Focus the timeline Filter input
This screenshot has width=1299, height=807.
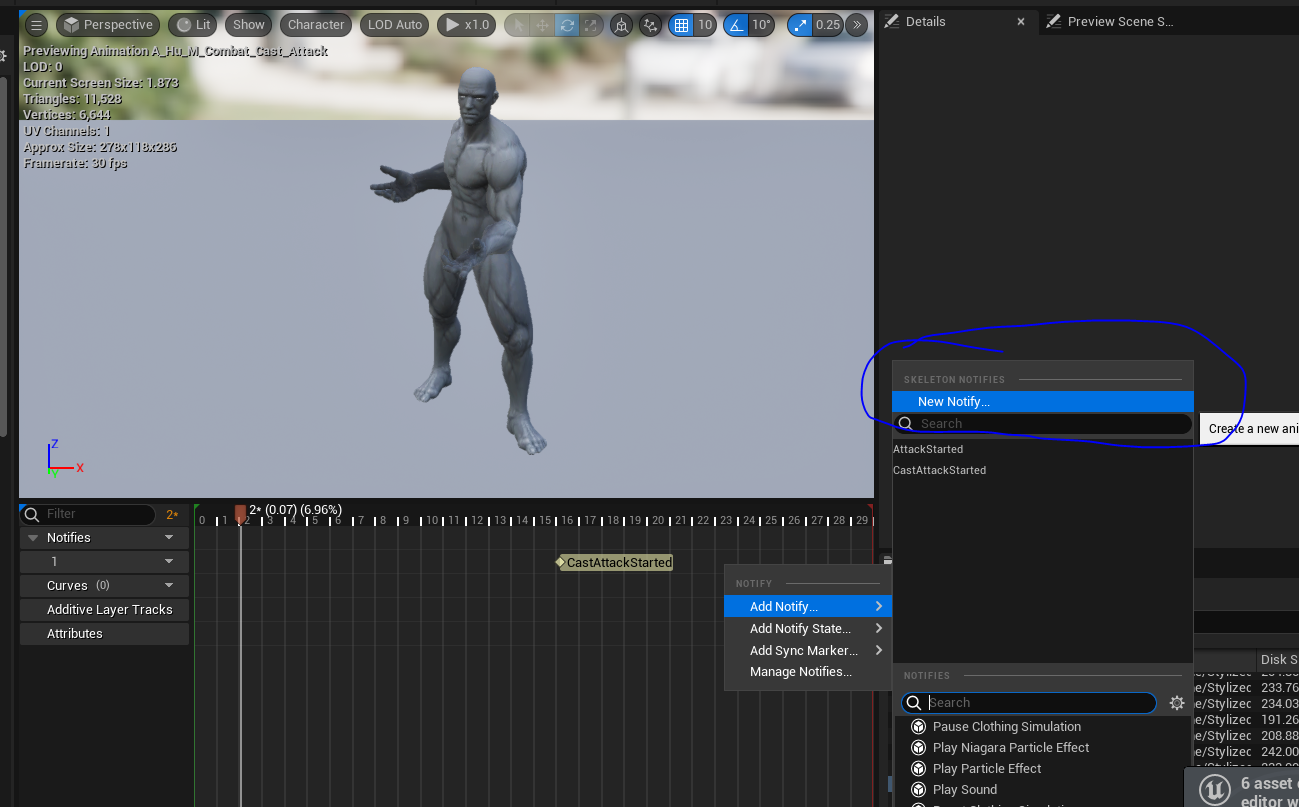tap(88, 514)
